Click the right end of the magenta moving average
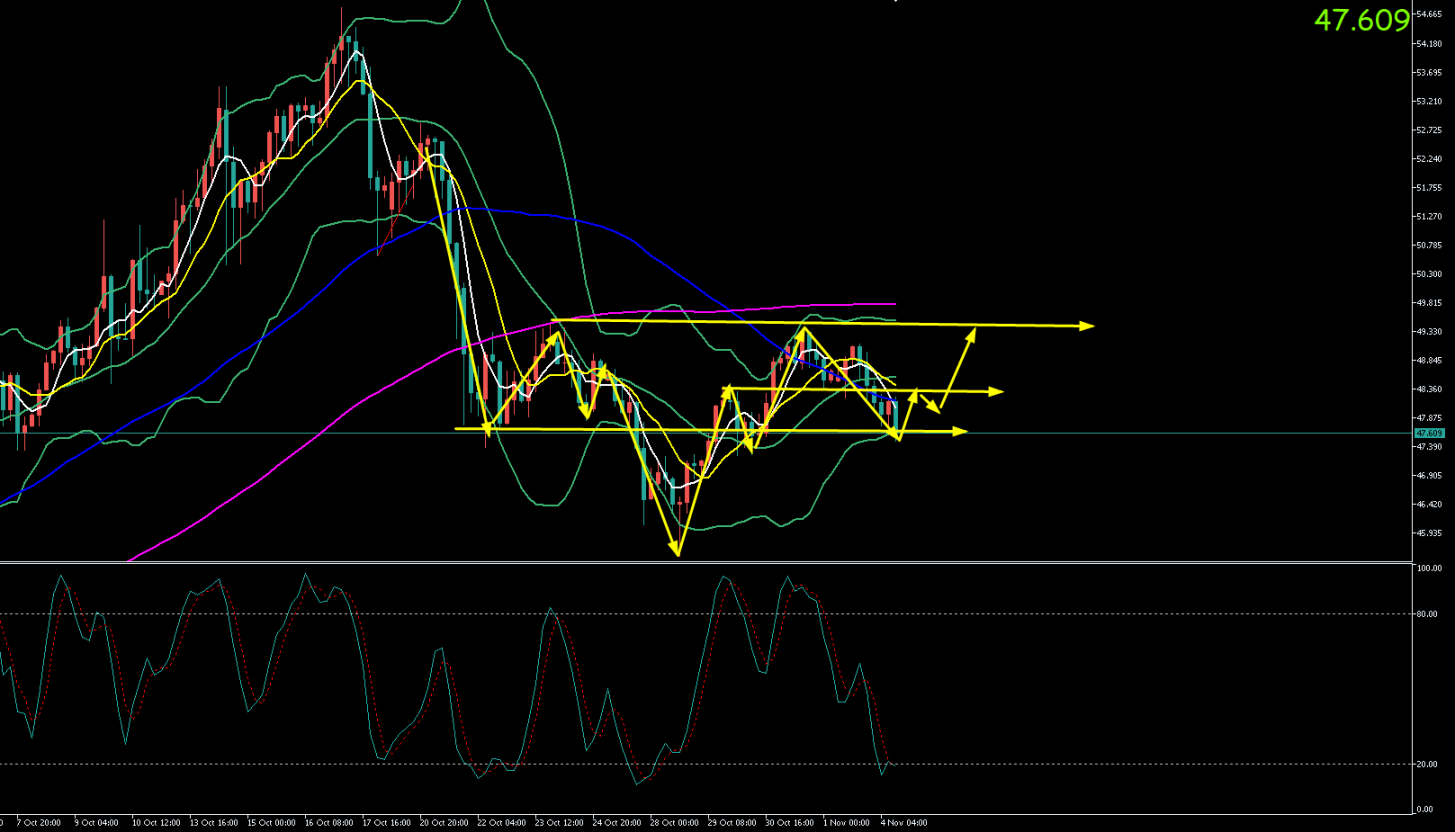Viewport: 1455px width, 832px height. [x=894, y=304]
